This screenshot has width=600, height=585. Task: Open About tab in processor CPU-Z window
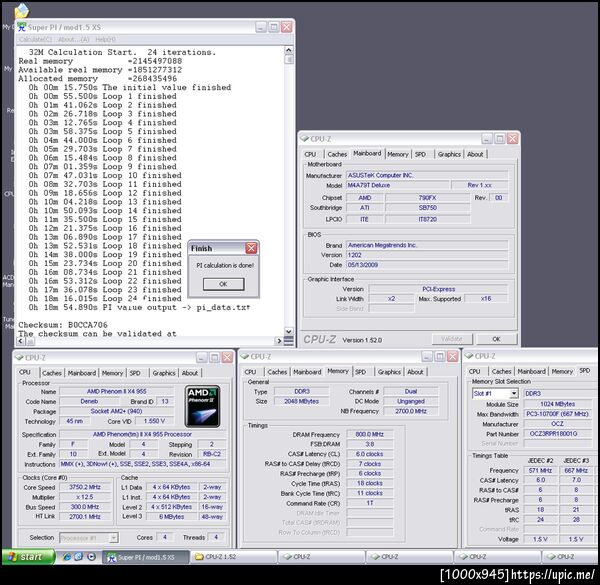point(190,373)
